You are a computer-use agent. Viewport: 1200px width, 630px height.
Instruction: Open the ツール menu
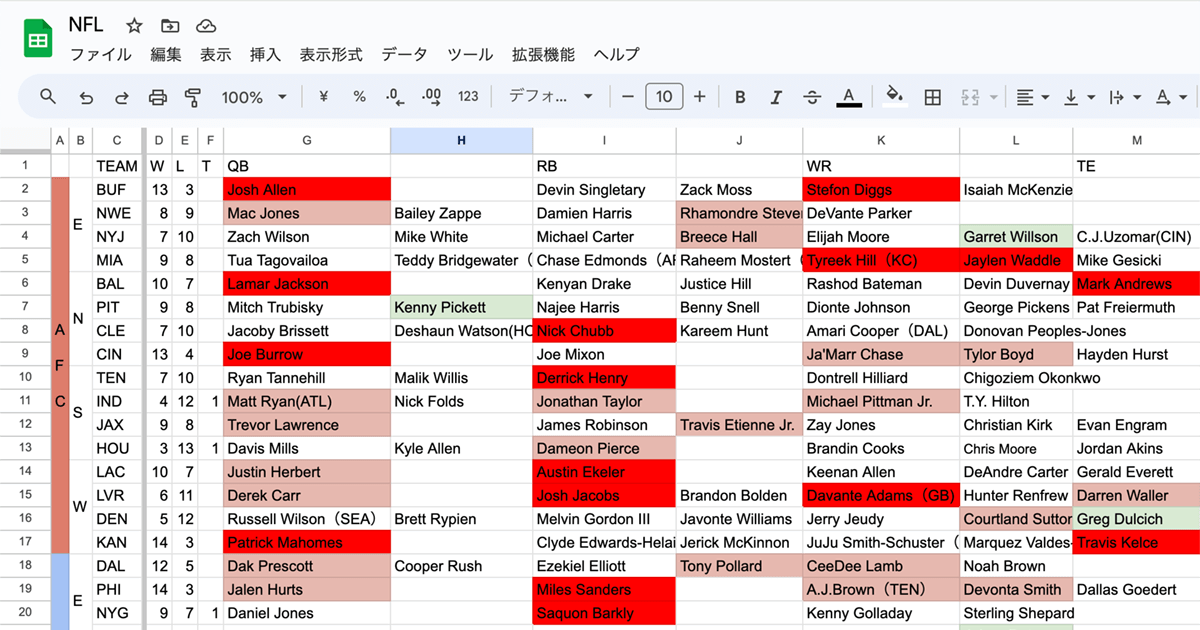tap(470, 55)
